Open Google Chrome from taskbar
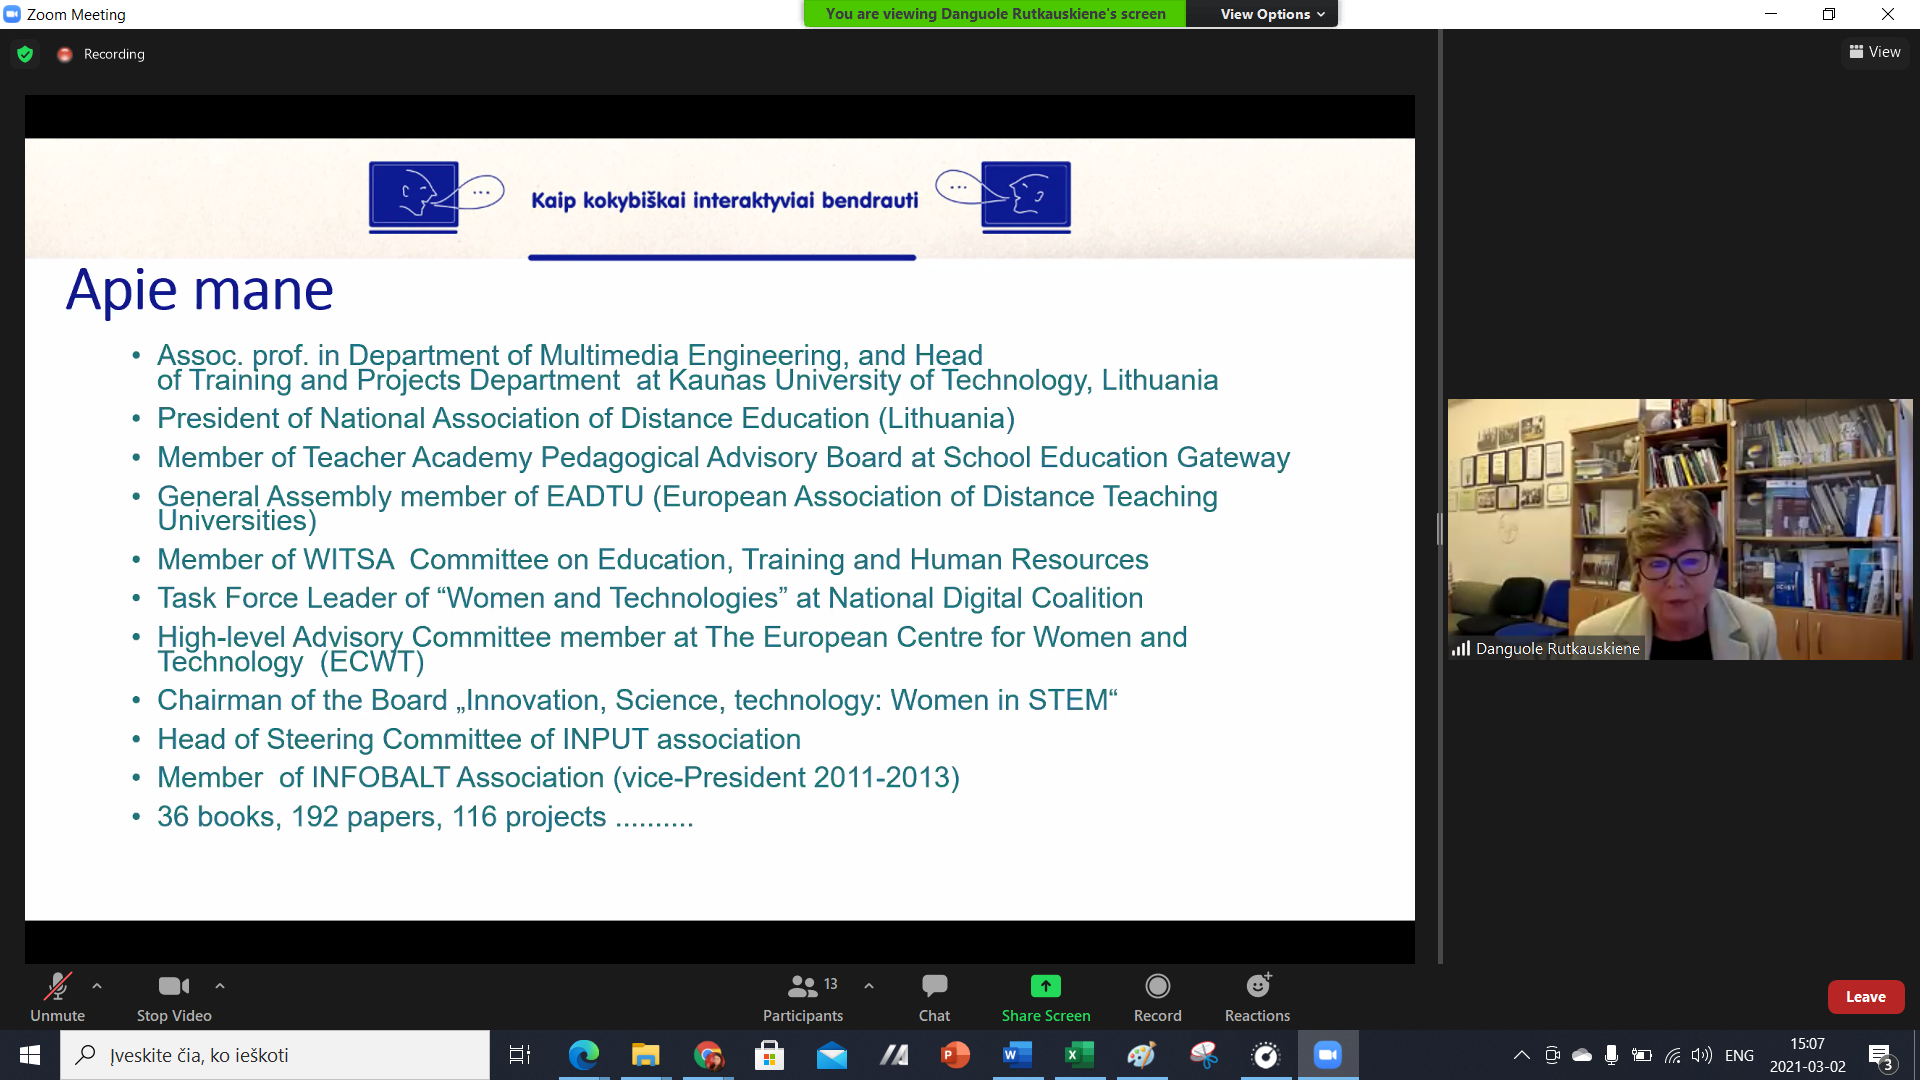Screen dimensions: 1920x1080 point(708,1055)
